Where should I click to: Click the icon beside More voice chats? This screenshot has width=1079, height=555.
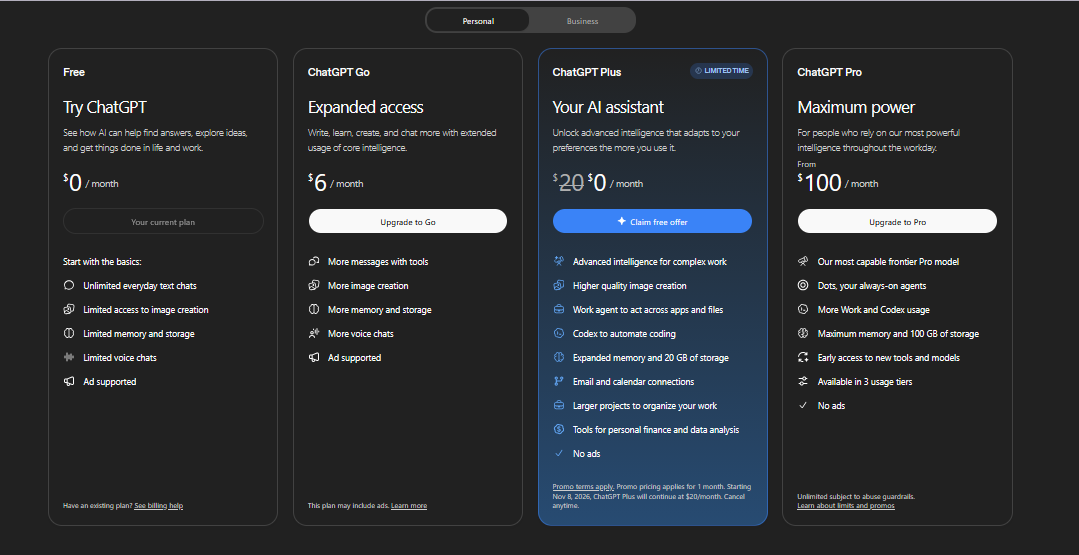coord(314,334)
